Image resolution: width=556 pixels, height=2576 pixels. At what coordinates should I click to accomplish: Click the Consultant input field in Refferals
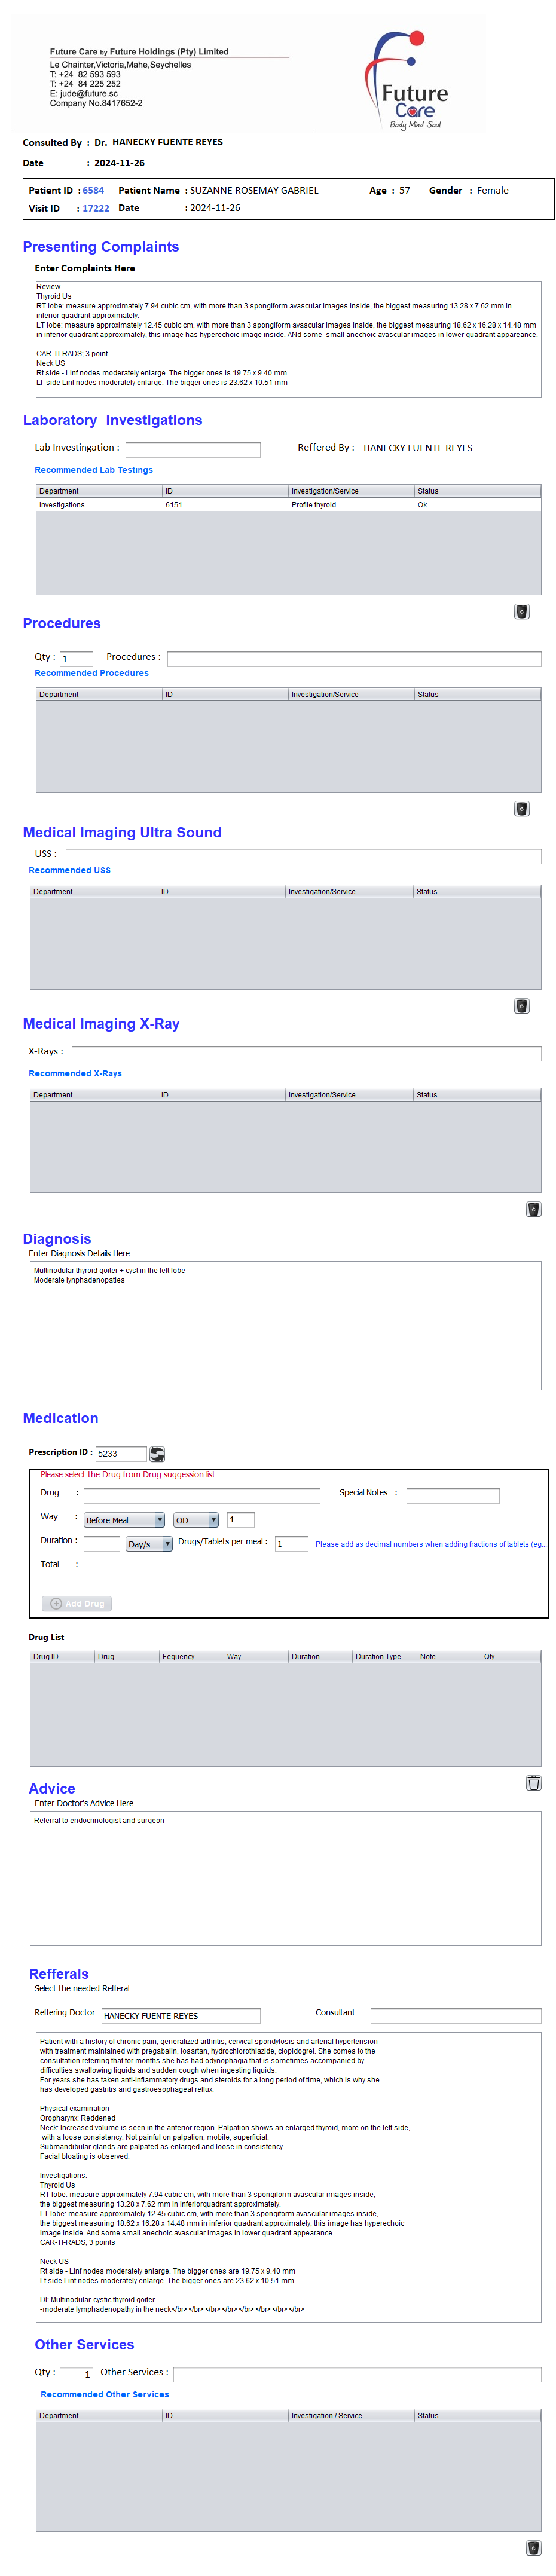455,2015
